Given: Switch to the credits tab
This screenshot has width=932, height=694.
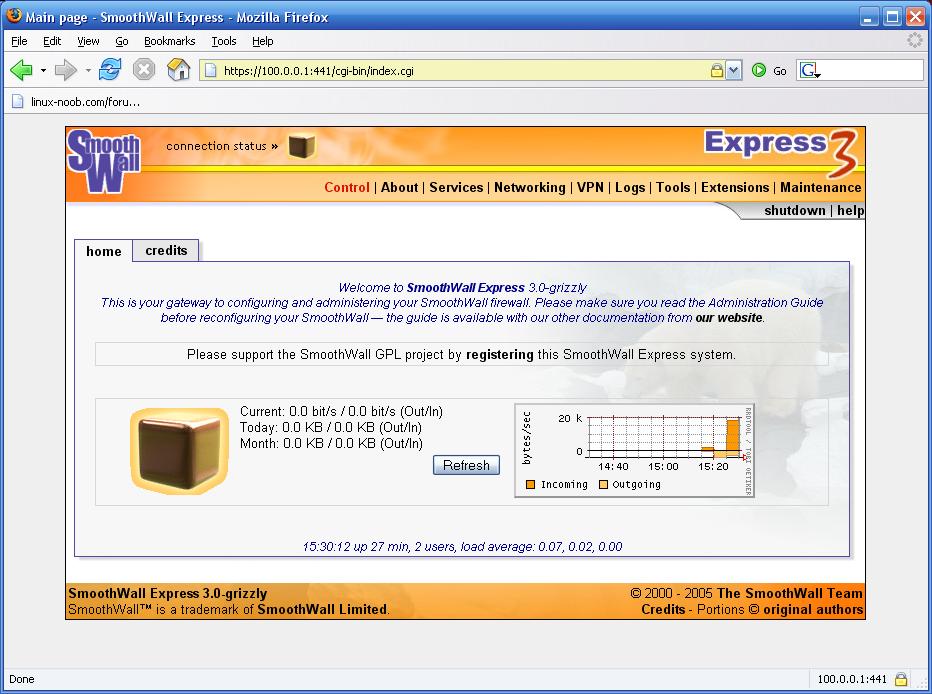Looking at the screenshot, I should tap(166, 251).
